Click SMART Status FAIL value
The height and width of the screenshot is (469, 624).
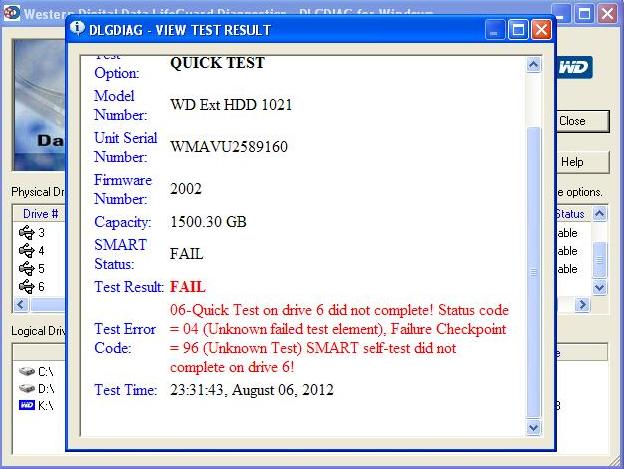tap(186, 254)
